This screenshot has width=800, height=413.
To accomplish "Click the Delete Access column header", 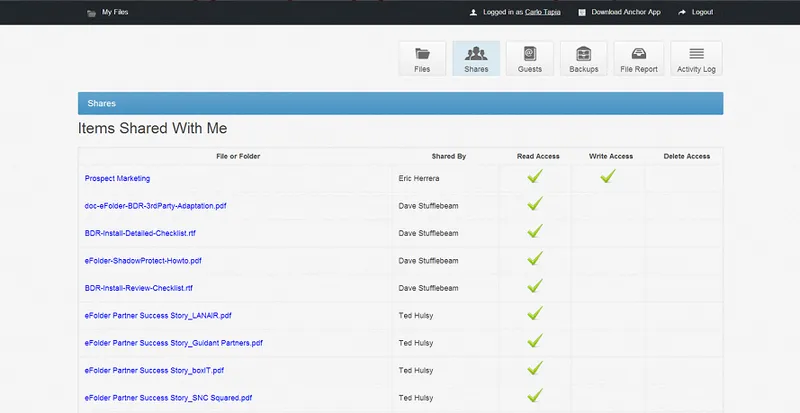I will pyautogui.click(x=687, y=156).
